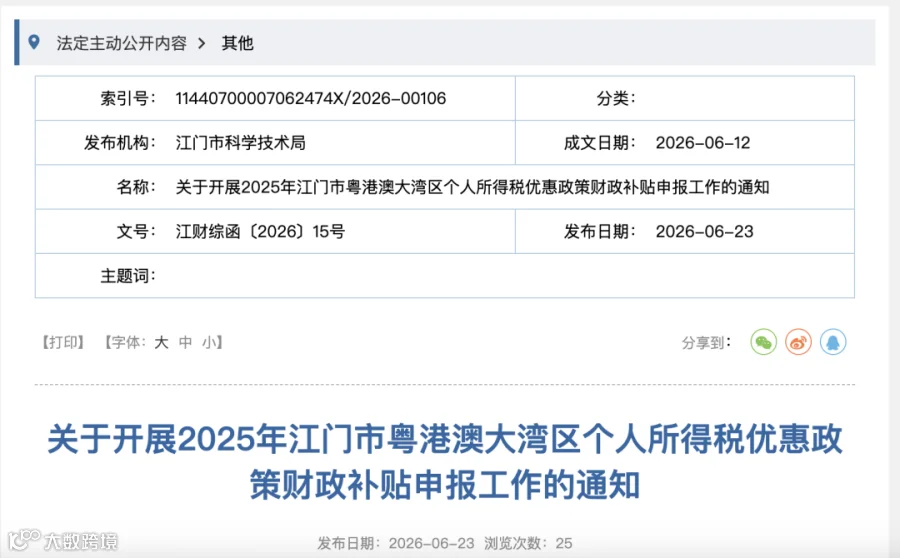Click the large blue article headline
This screenshot has height=558, width=900.
click(x=445, y=462)
